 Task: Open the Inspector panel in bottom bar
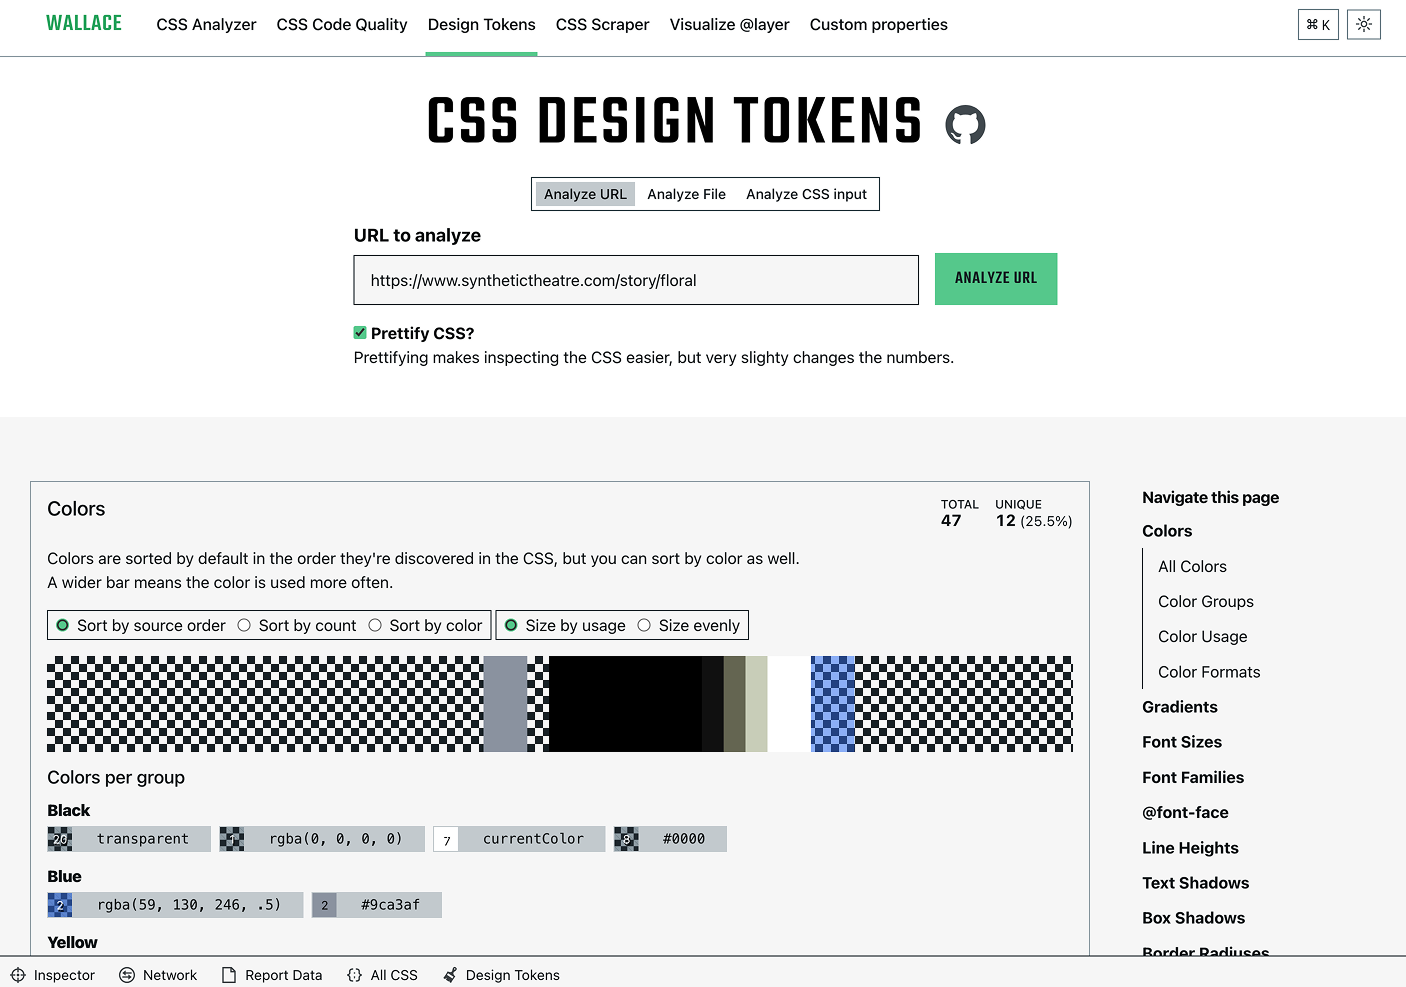coord(53,975)
